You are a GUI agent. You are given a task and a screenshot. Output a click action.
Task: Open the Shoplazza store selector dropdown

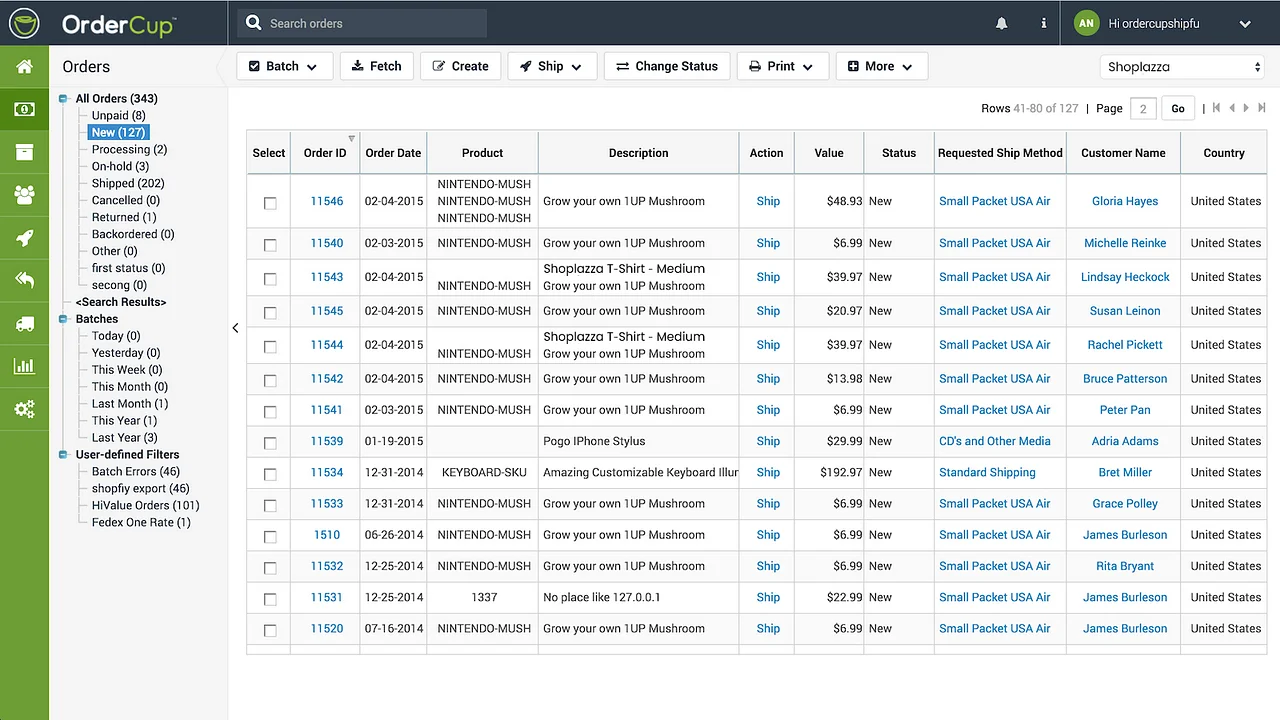pos(1182,66)
